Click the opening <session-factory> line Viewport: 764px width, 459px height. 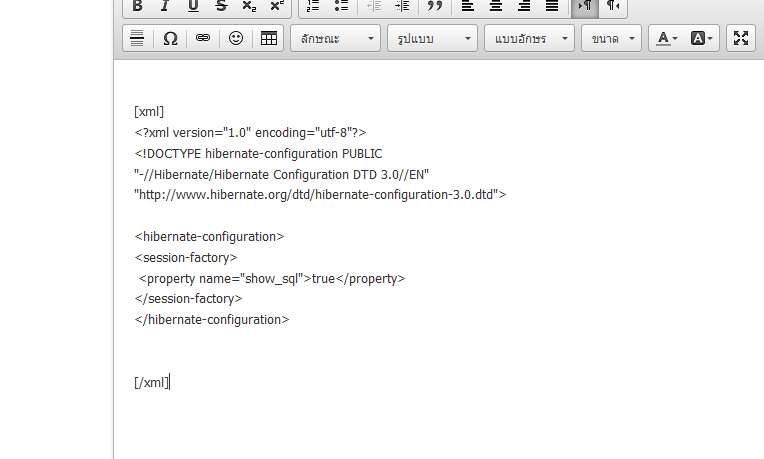tap(186, 258)
